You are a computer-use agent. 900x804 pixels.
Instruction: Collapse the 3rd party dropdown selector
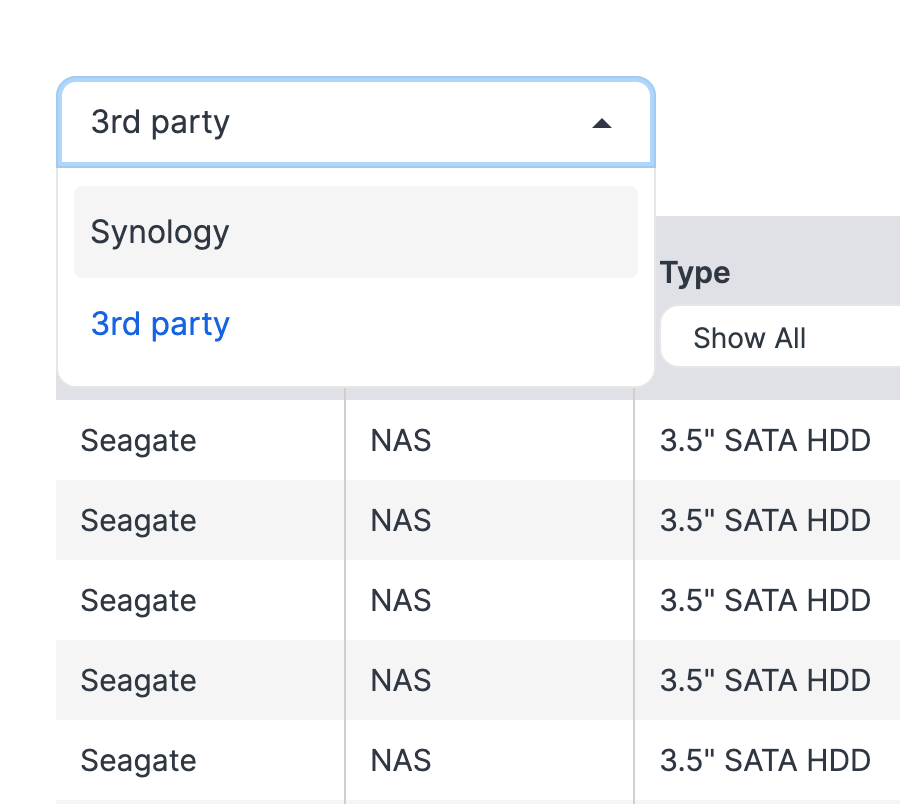(x=356, y=122)
